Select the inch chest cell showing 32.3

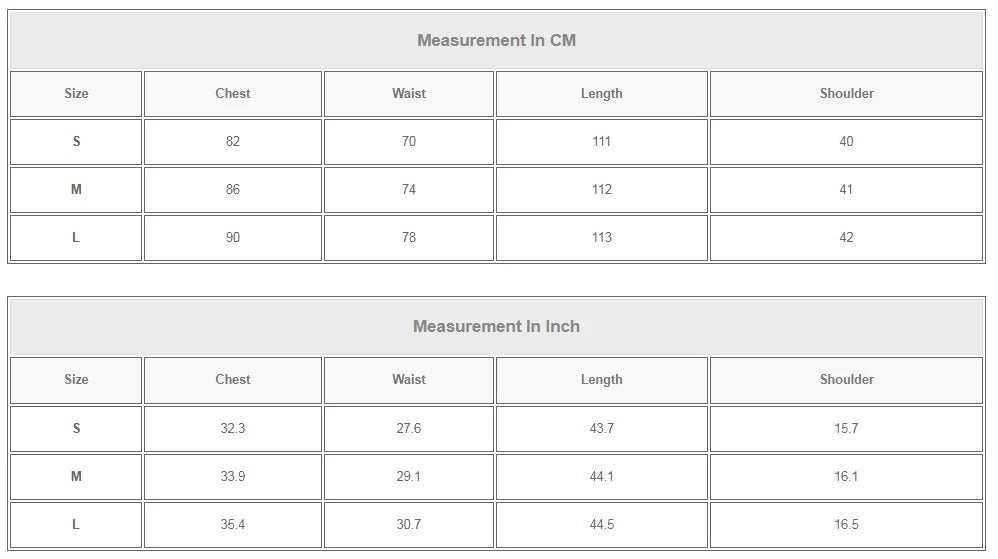pos(233,429)
